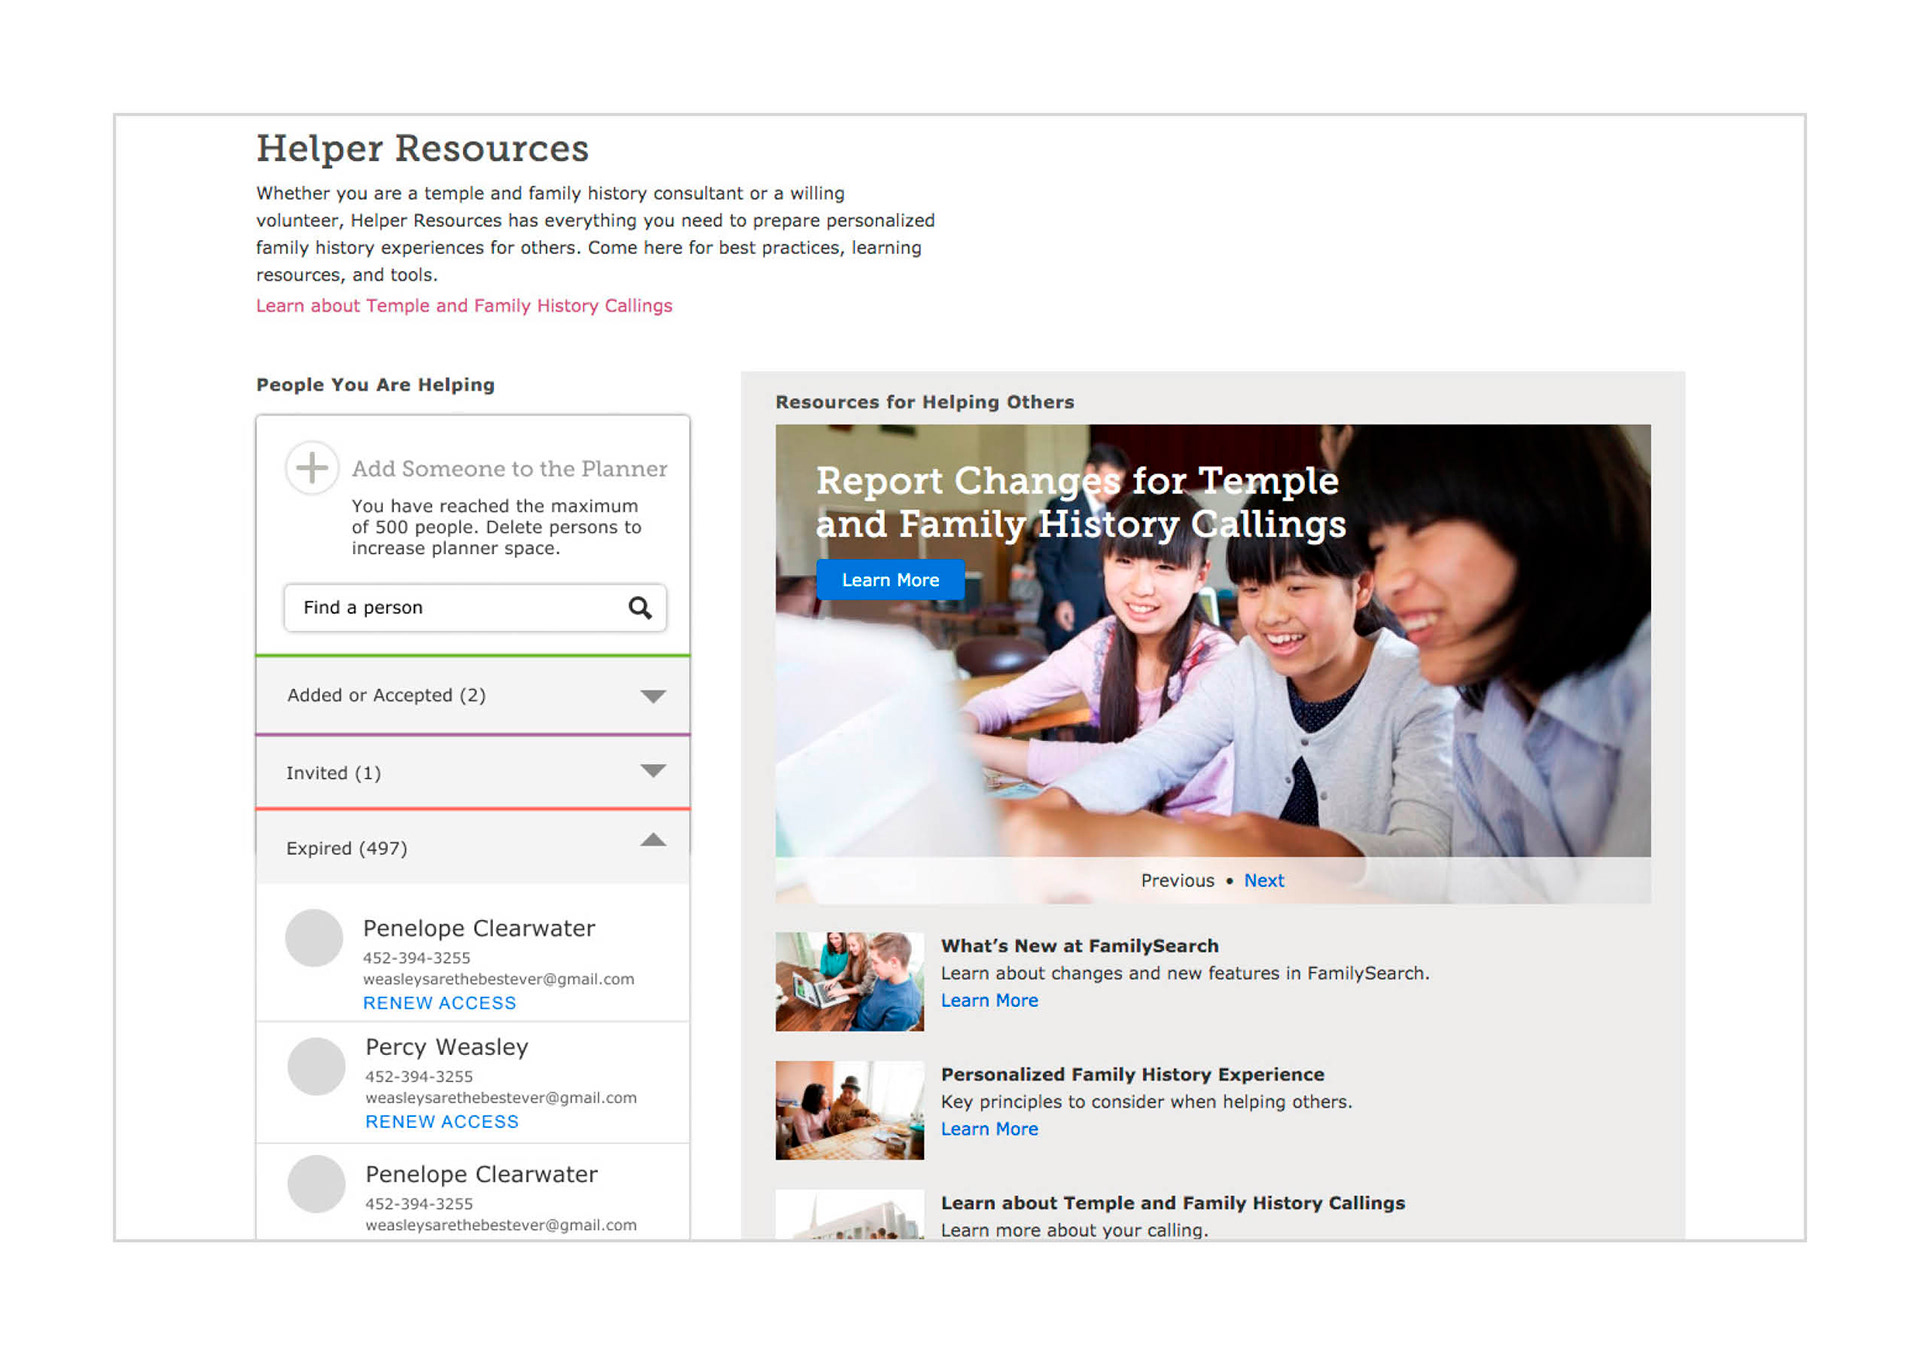
Task: Open Learn about Temple and Family History Callings link
Action: [464, 306]
